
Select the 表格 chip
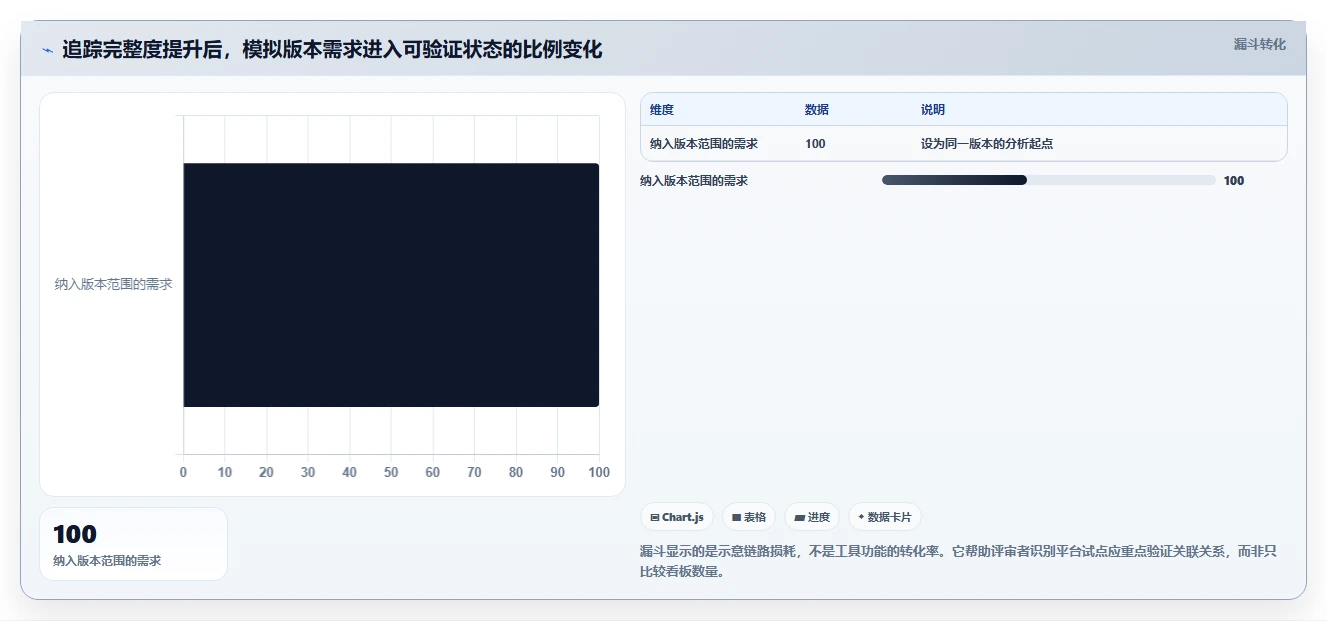click(749, 517)
